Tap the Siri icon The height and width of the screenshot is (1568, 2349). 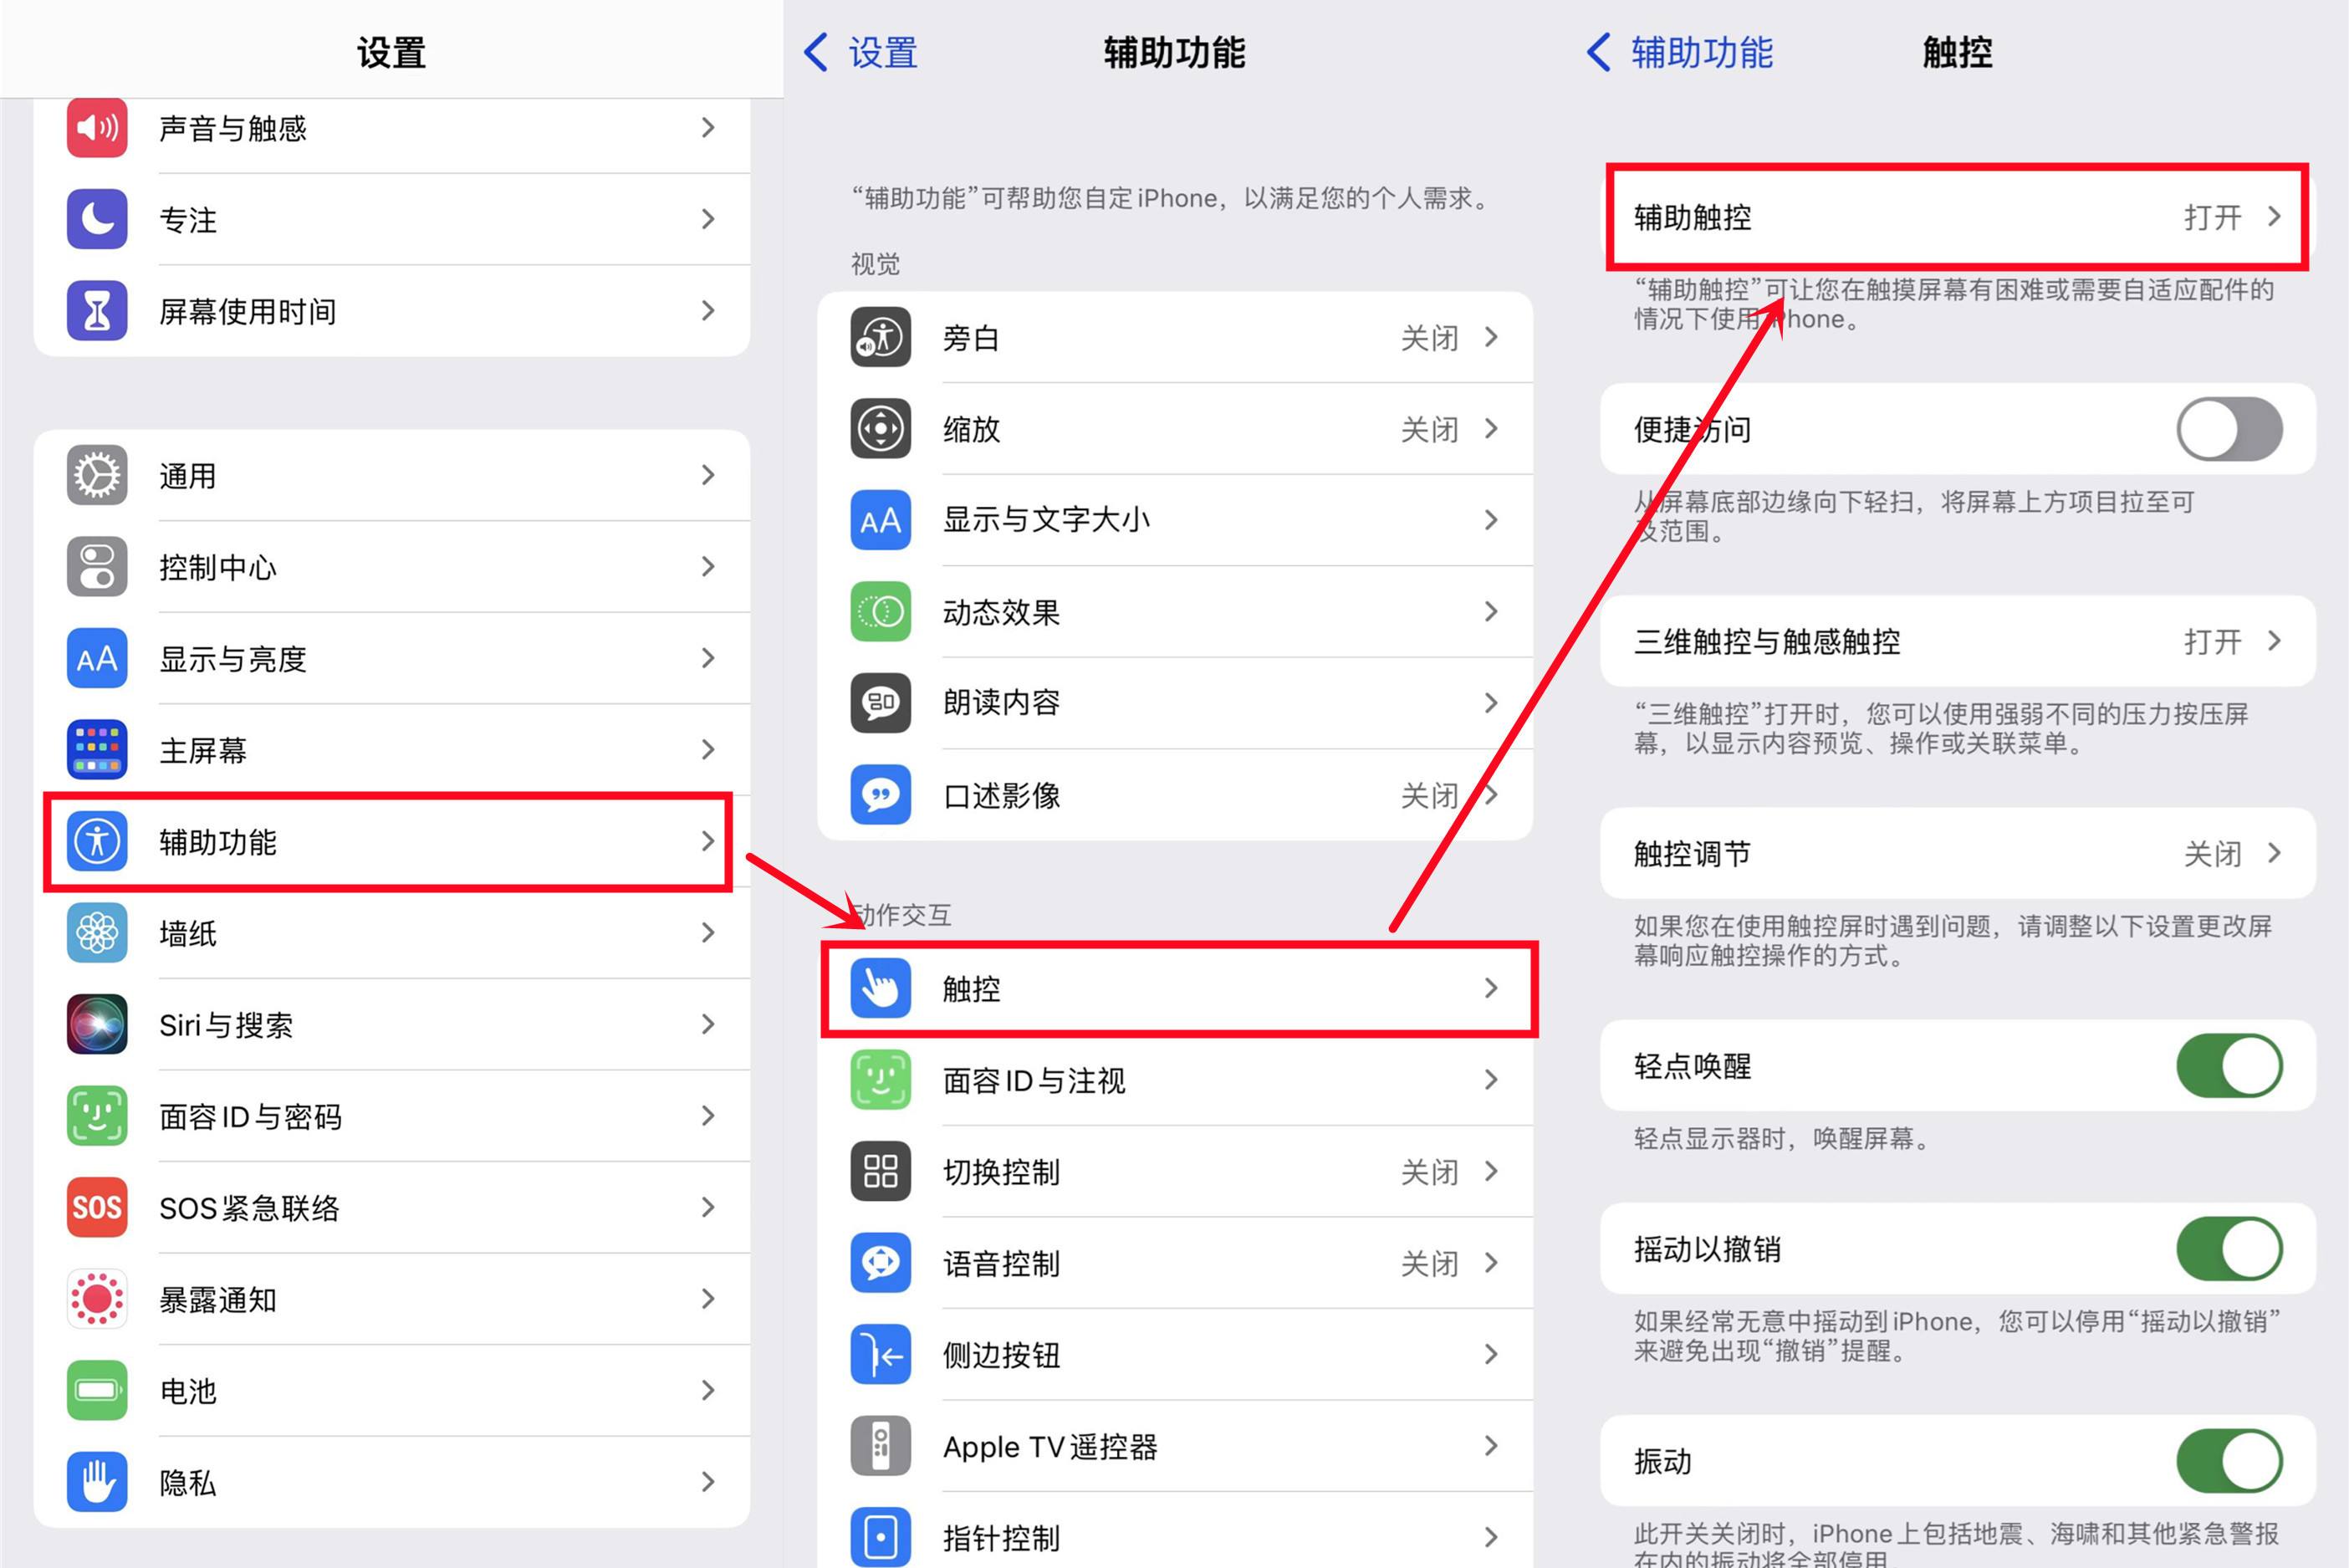point(97,1024)
